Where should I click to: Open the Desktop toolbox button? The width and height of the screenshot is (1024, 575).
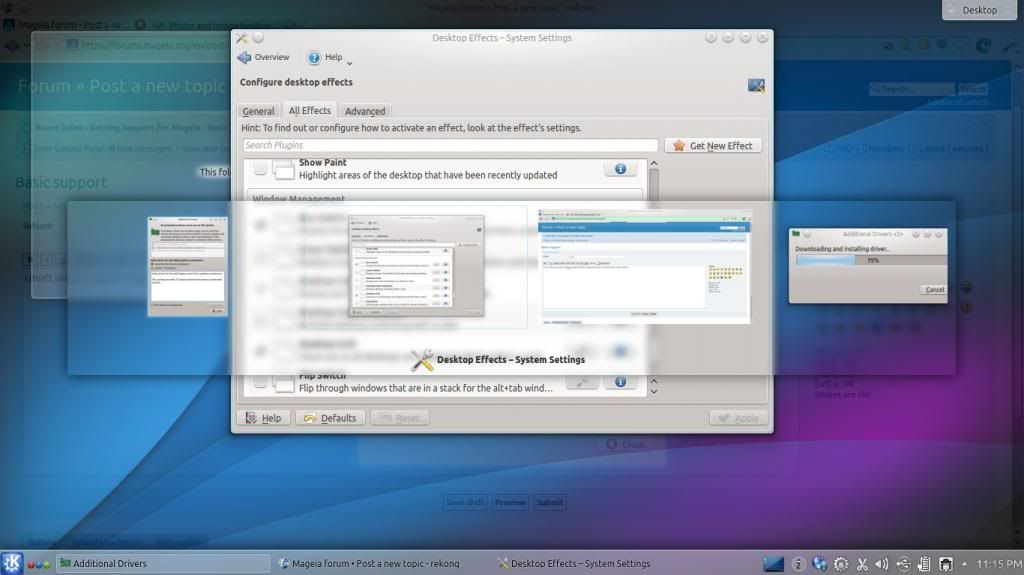click(980, 10)
